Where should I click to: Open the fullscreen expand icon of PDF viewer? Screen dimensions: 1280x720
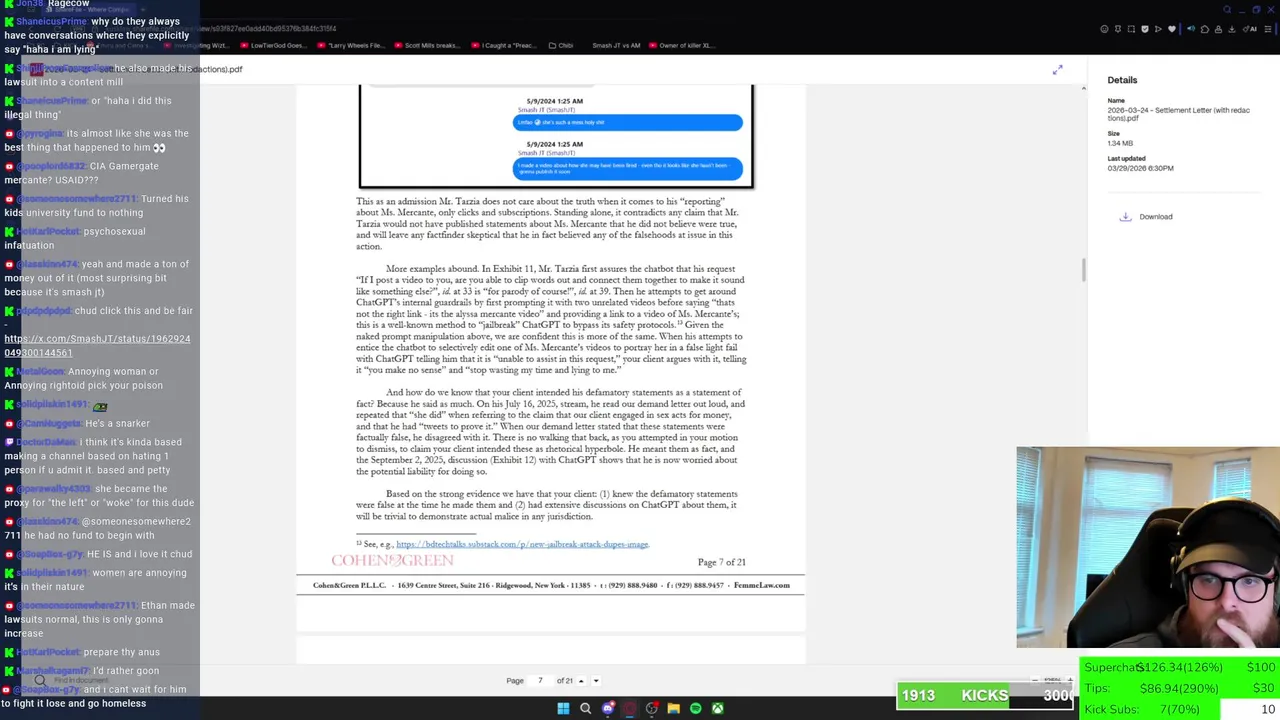(x=1057, y=70)
